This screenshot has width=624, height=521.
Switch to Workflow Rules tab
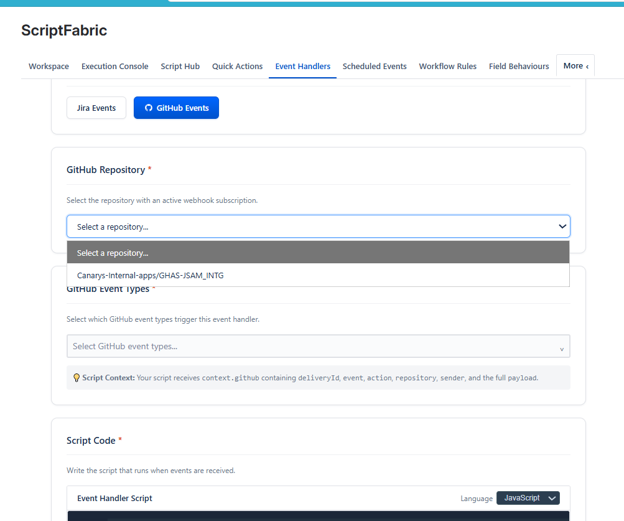click(x=447, y=66)
